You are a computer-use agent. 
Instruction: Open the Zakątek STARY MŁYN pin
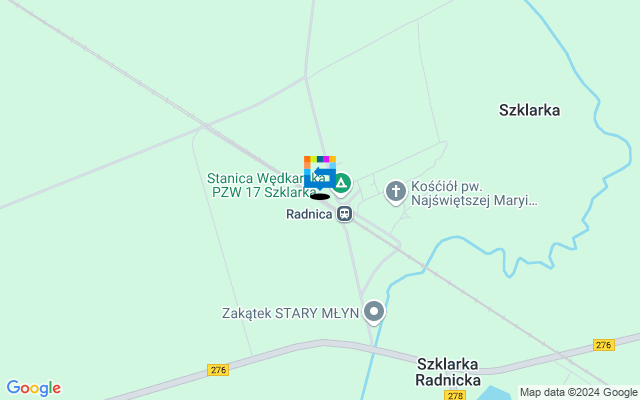[x=374, y=313]
